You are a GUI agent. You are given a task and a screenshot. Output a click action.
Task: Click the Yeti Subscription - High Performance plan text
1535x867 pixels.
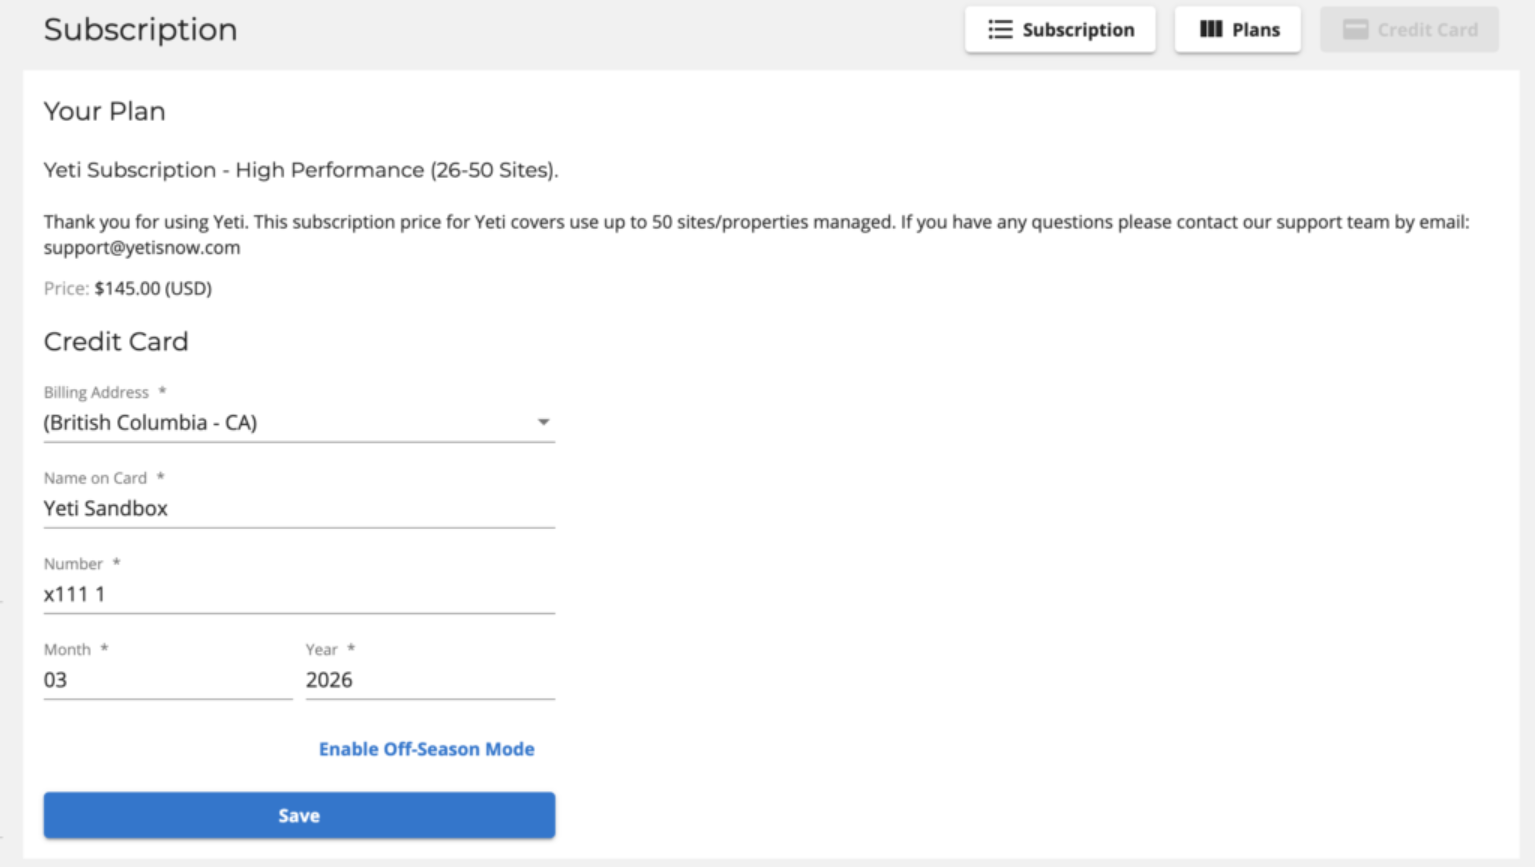click(x=301, y=171)
